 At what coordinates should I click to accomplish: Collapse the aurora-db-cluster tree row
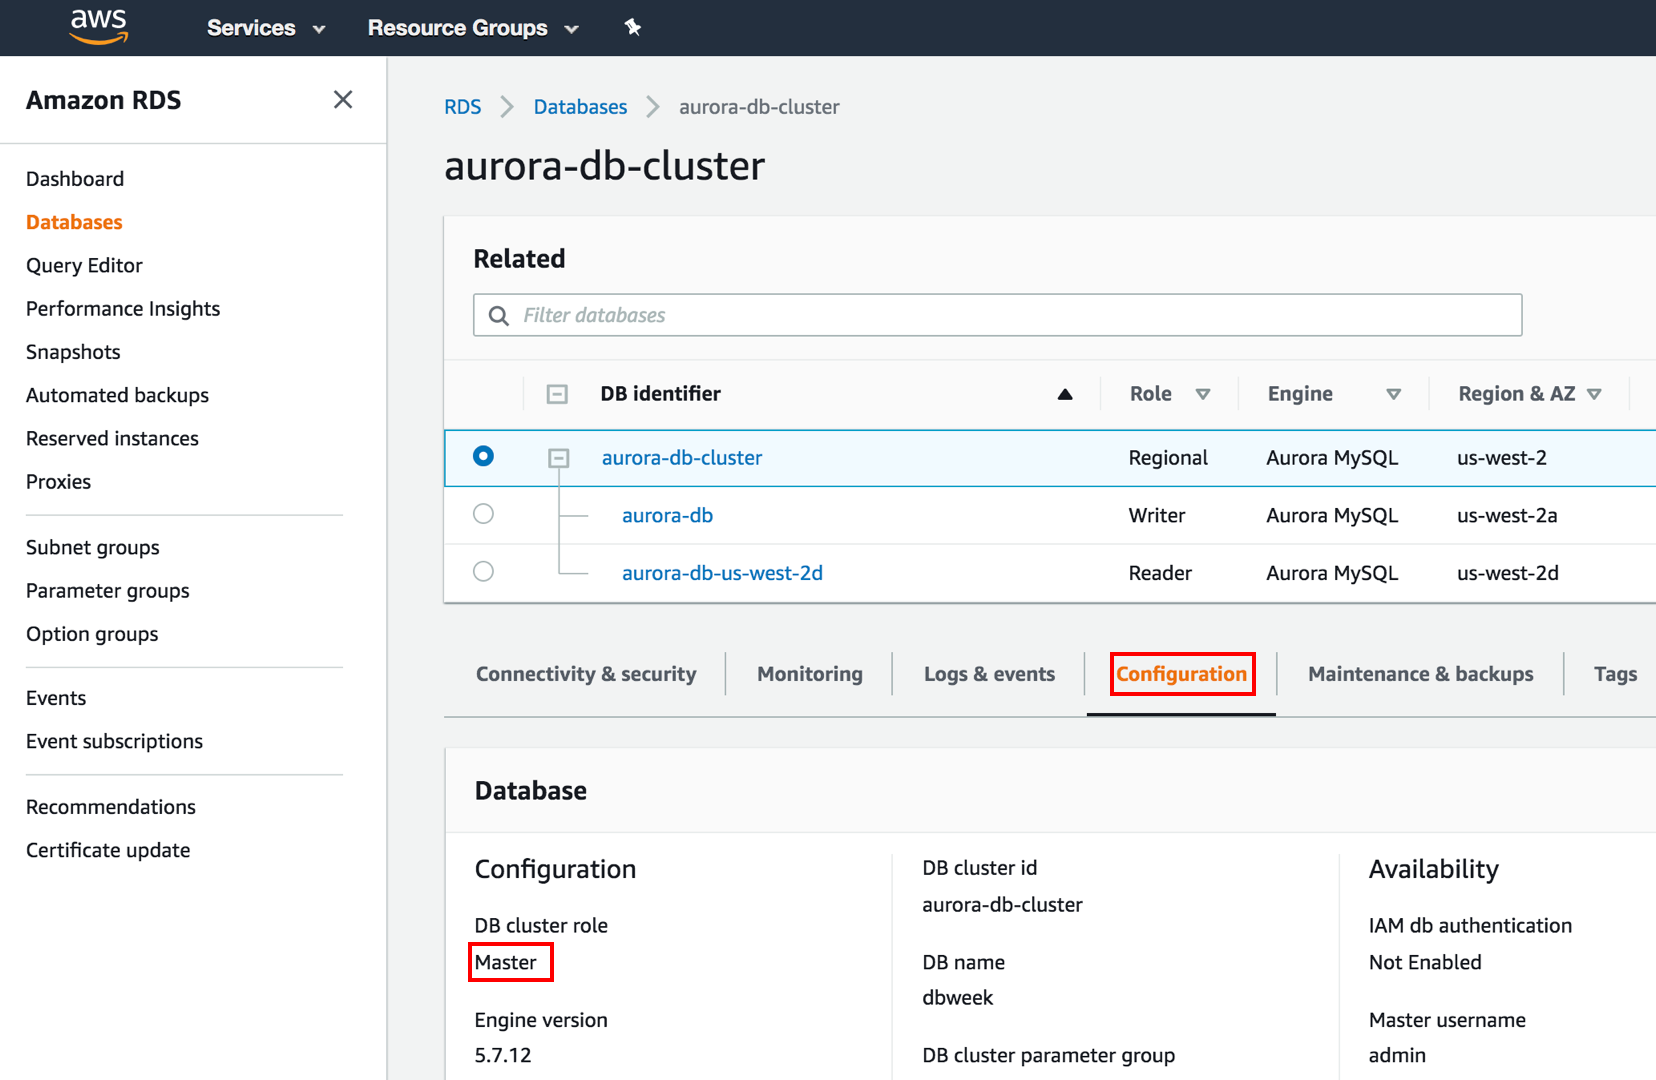[x=558, y=458]
